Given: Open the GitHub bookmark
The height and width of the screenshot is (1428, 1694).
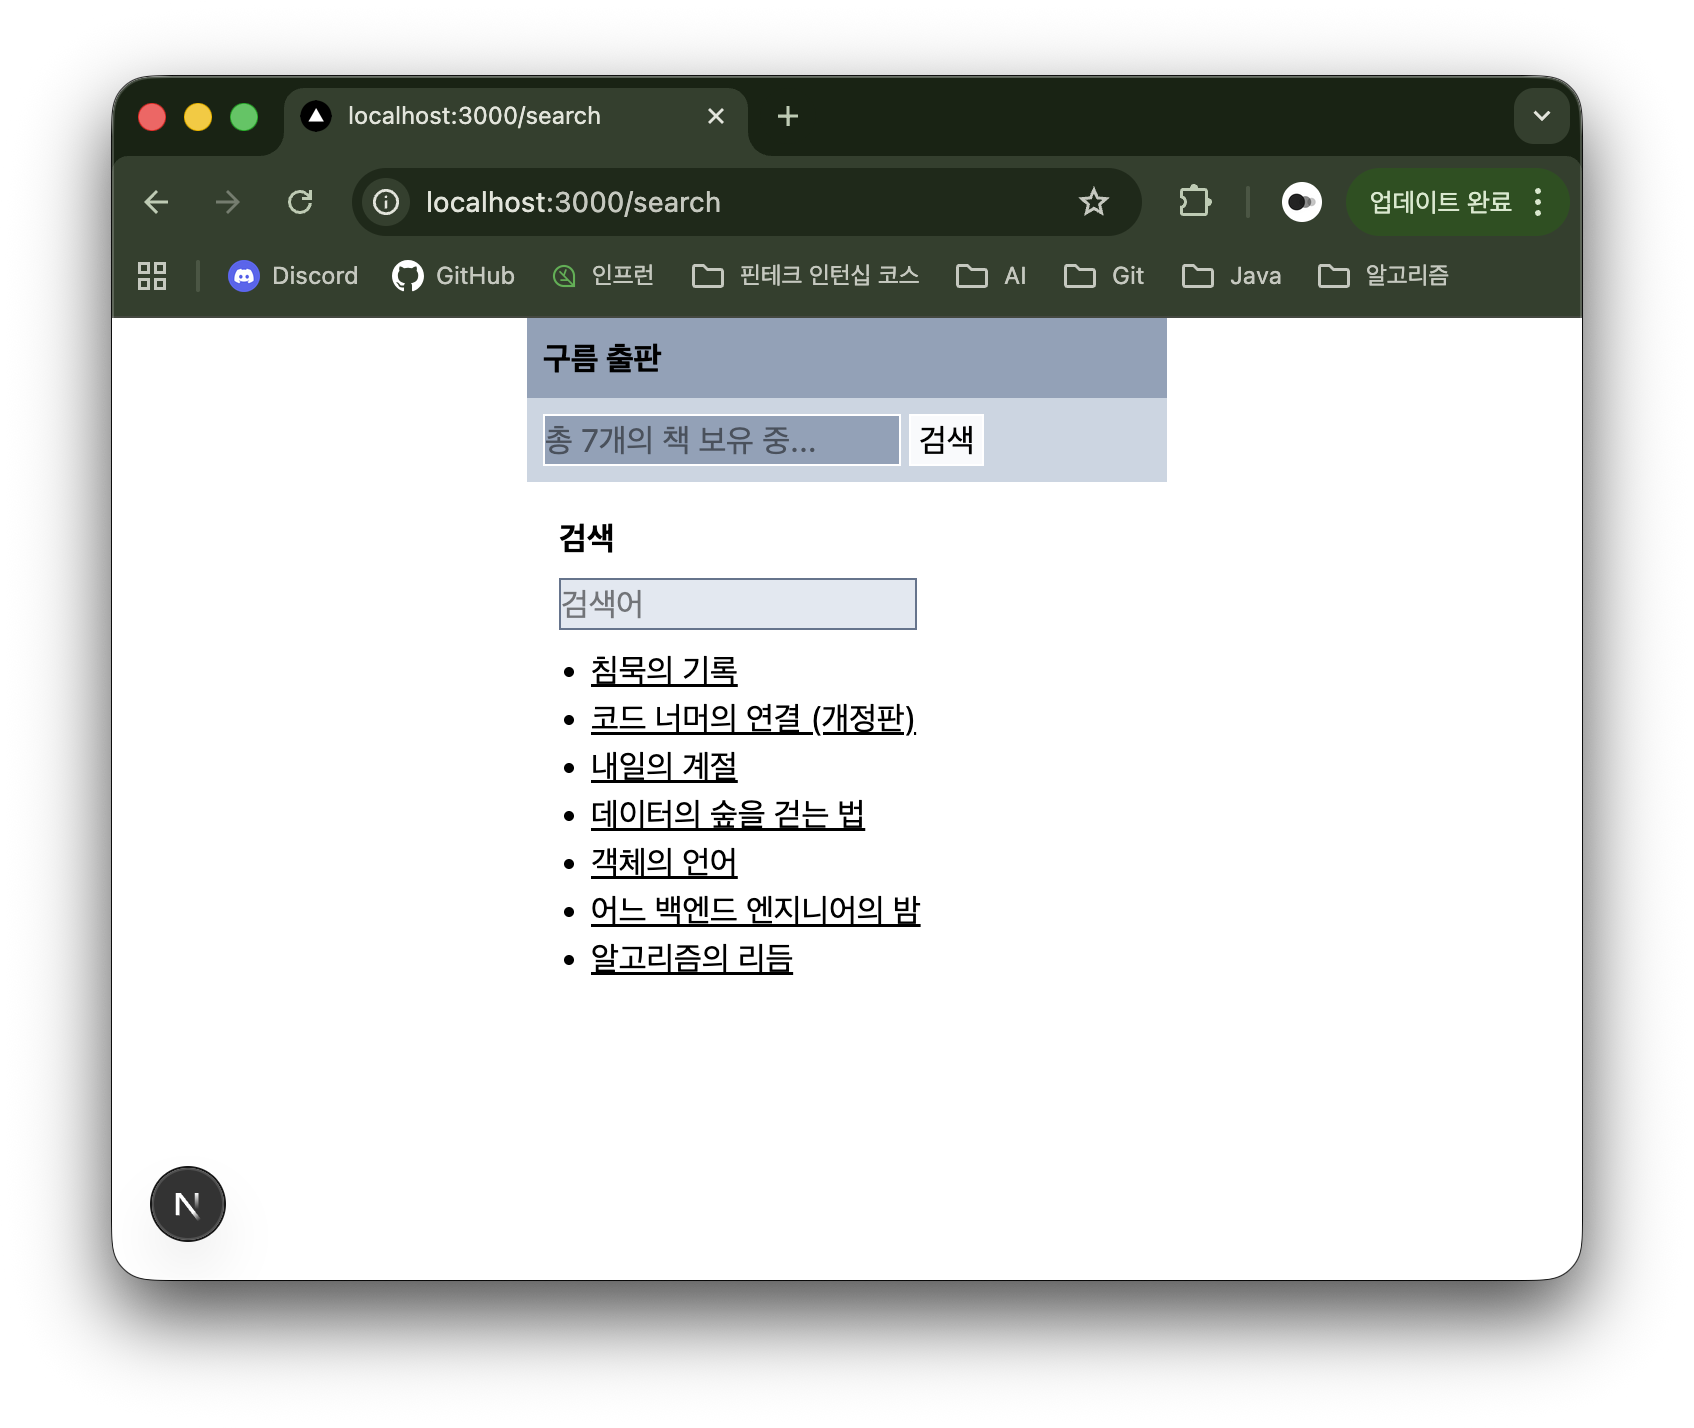Looking at the screenshot, I should point(454,276).
